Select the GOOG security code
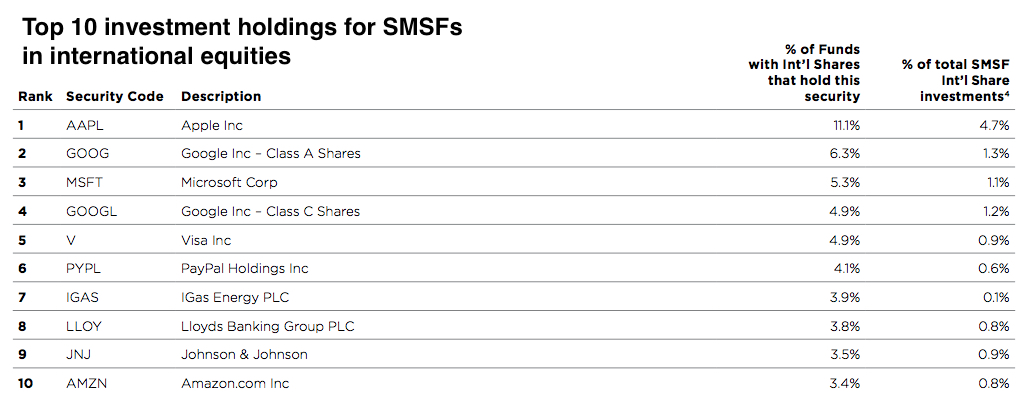The image size is (1022, 396). (87, 154)
